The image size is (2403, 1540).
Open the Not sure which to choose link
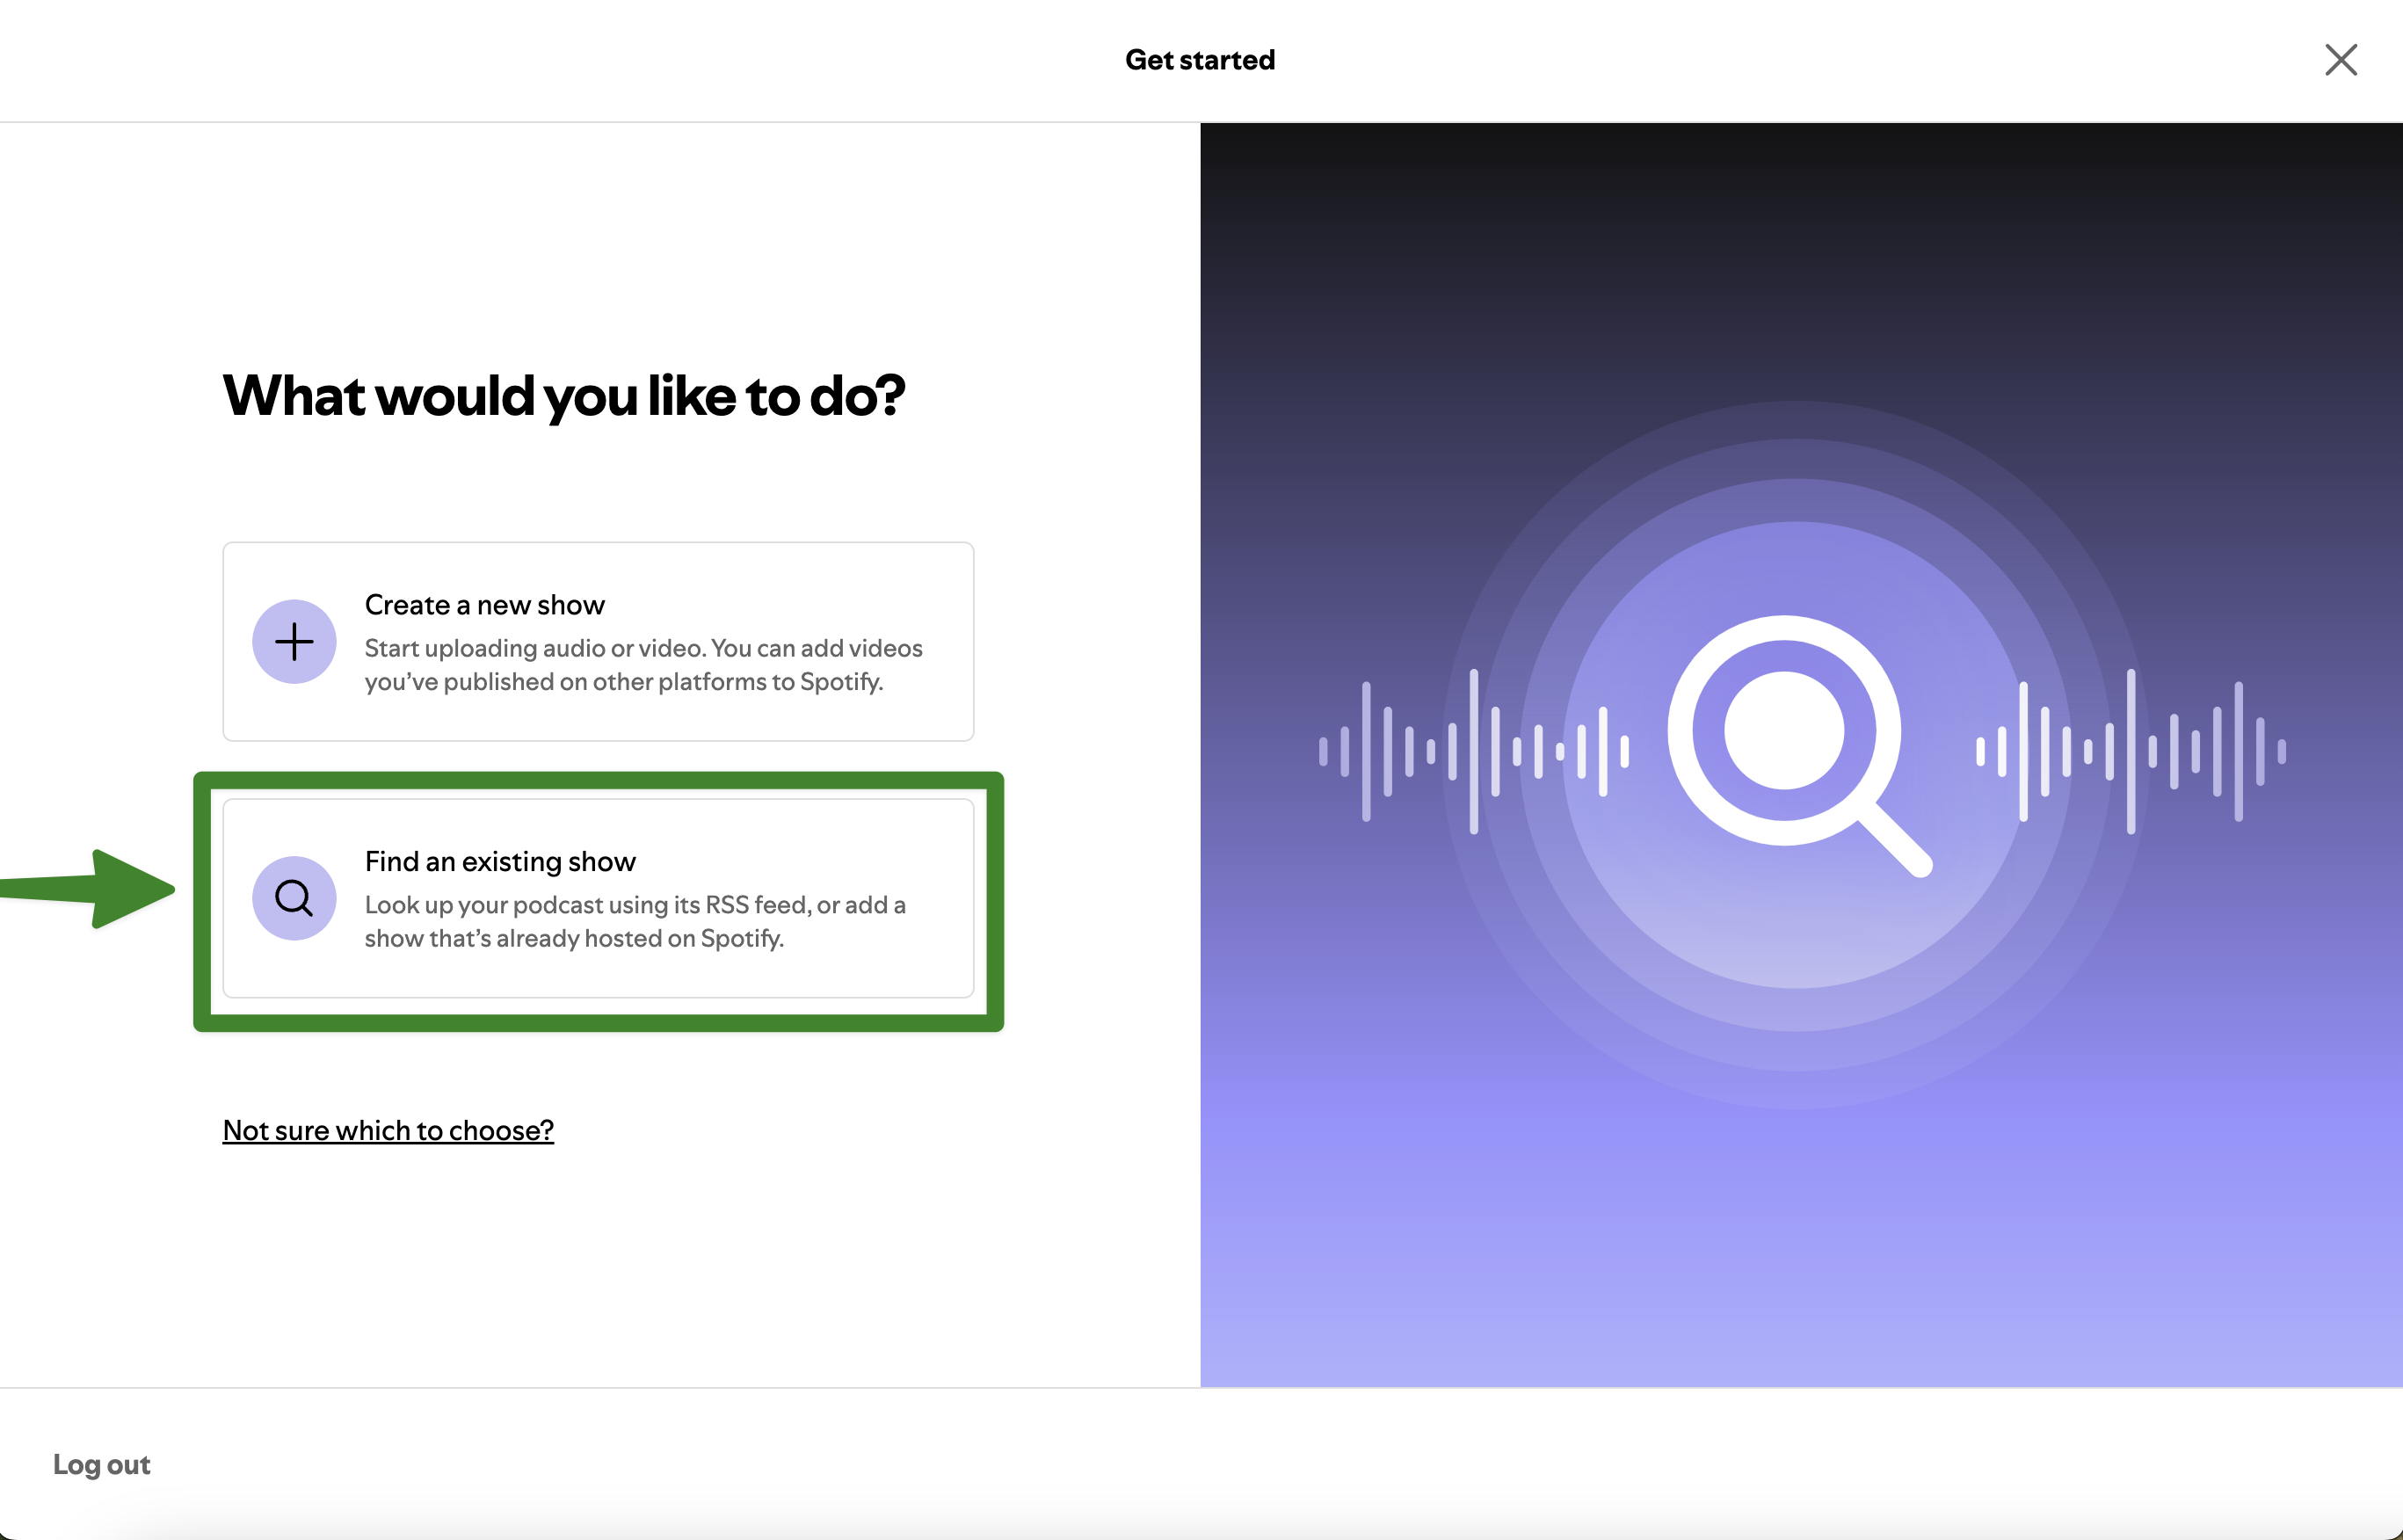point(388,1130)
